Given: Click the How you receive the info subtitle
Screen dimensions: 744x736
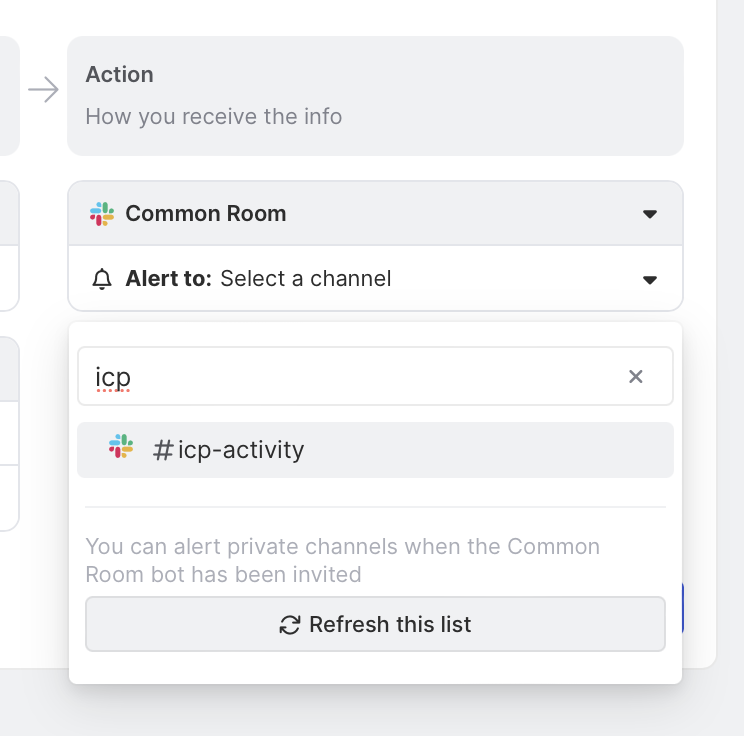Looking at the screenshot, I should pos(214,117).
